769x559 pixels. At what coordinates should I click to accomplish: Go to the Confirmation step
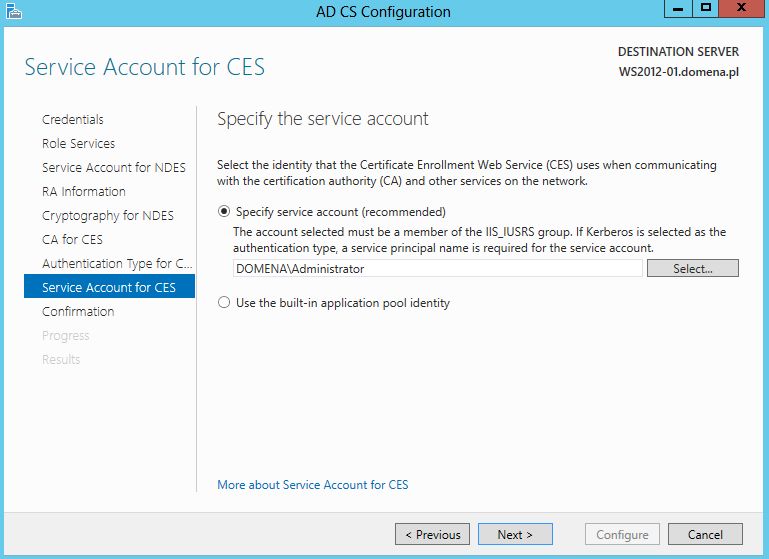pos(78,311)
